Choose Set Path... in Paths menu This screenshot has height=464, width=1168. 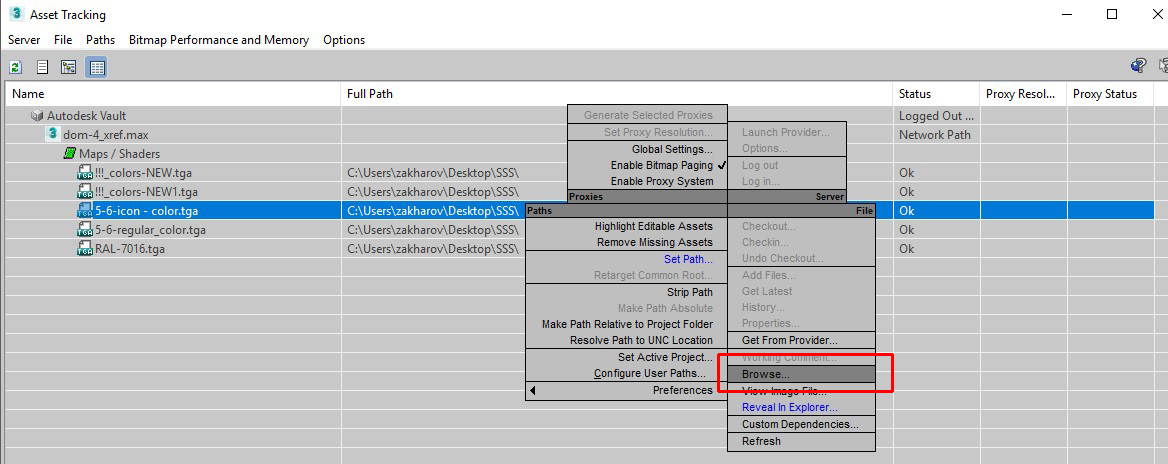[x=688, y=259]
